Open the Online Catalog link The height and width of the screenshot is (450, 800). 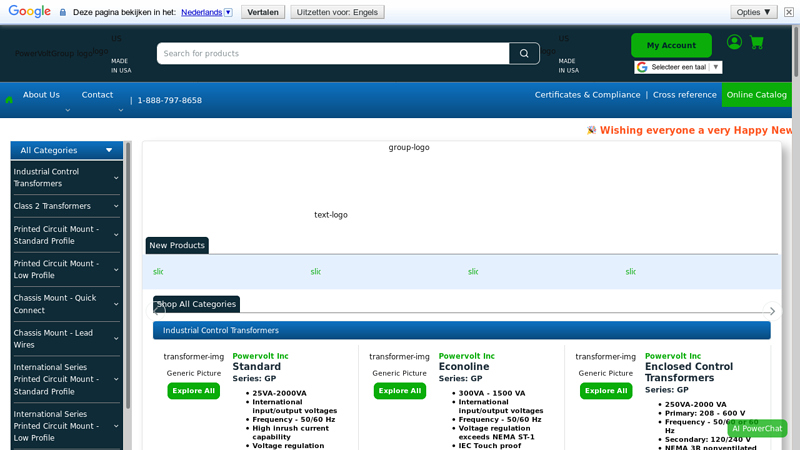click(756, 95)
